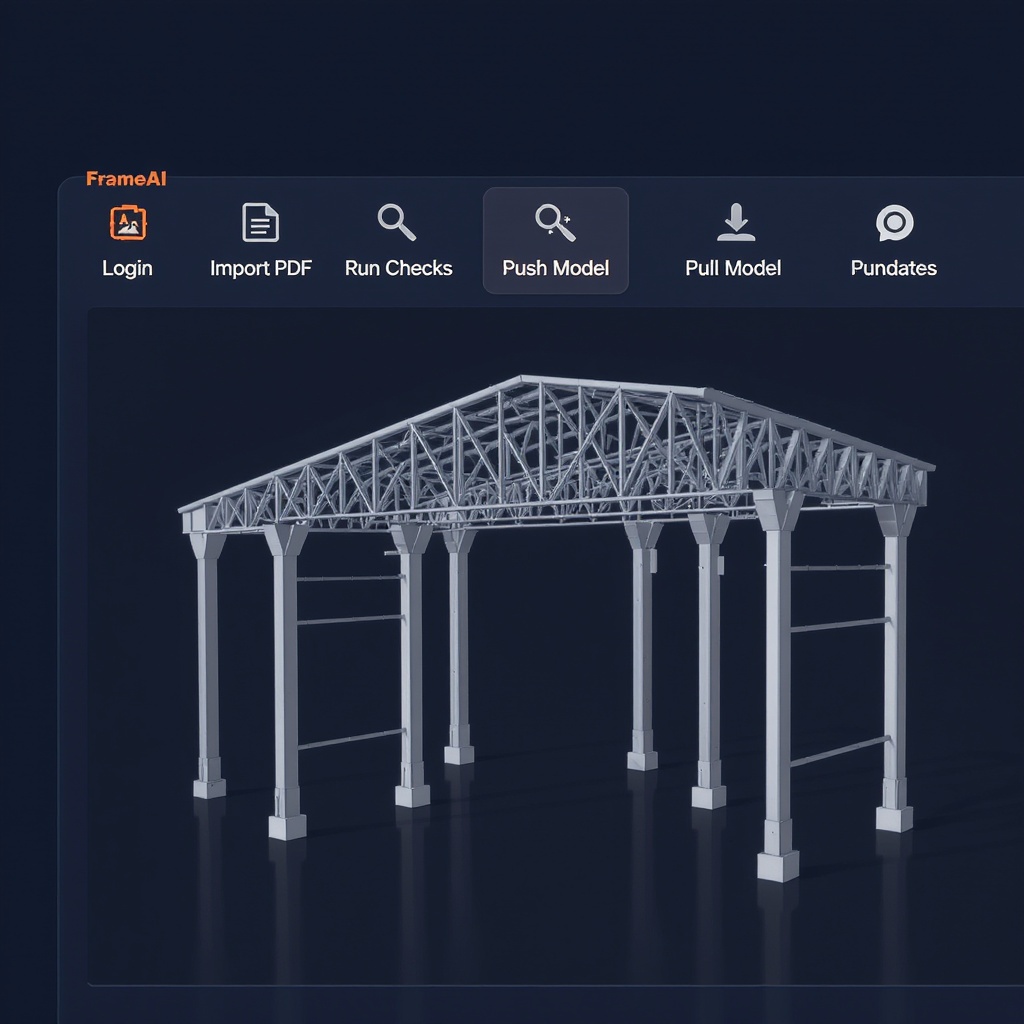Click the Login icon

coord(128,223)
